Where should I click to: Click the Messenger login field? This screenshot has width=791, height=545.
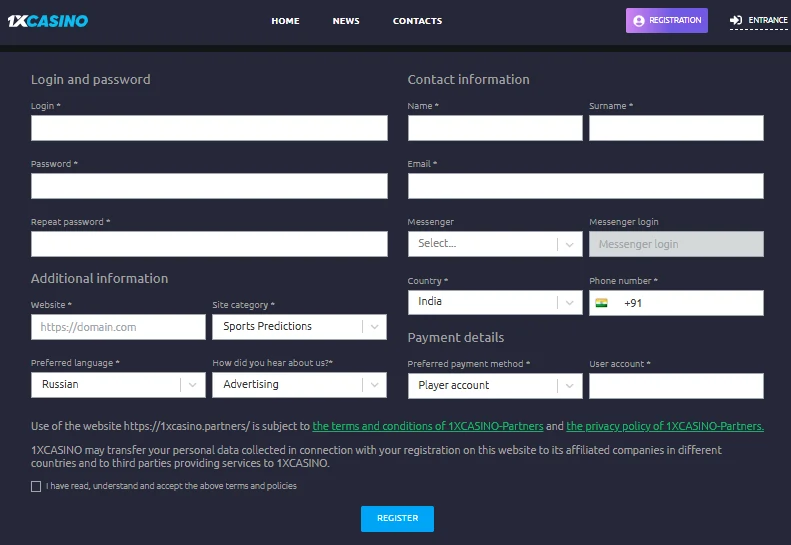coord(676,244)
